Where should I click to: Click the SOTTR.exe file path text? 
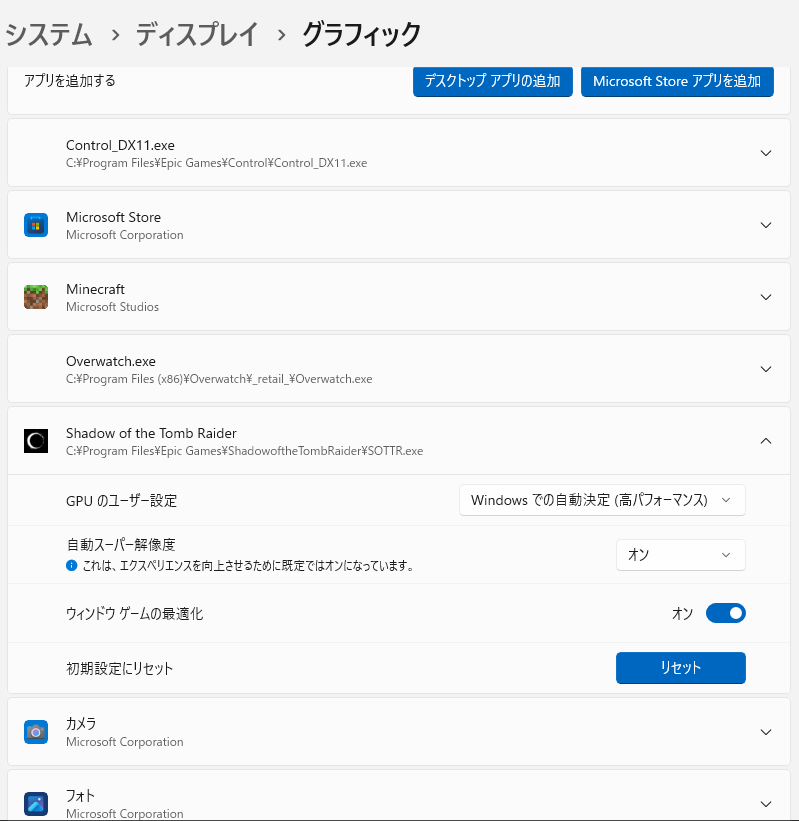[245, 451]
